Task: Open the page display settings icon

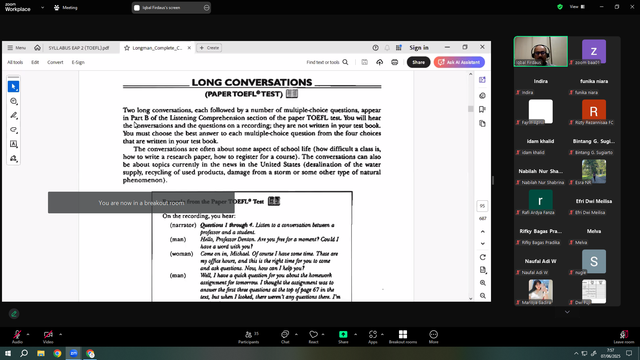Action: click(482, 270)
